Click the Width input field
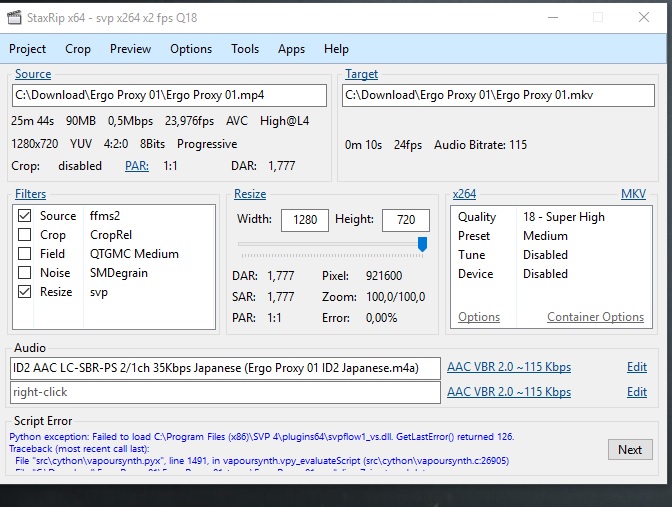Image resolution: width=672 pixels, height=507 pixels. click(x=305, y=220)
